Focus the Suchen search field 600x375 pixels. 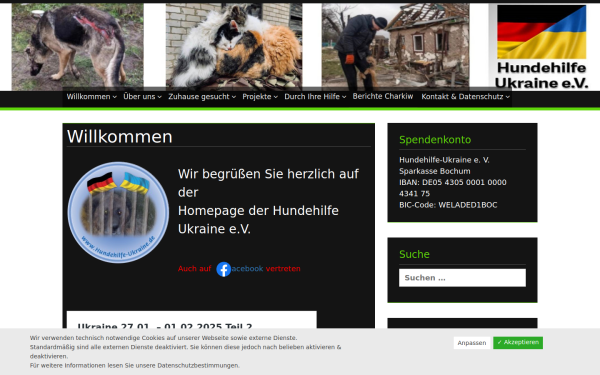point(462,278)
